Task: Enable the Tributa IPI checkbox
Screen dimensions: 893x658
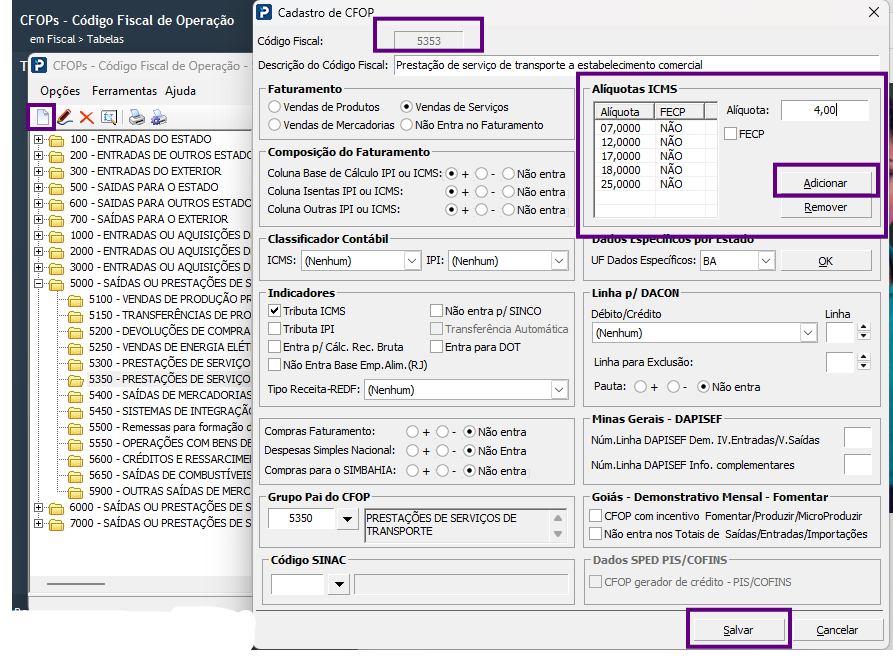Action: tap(275, 329)
